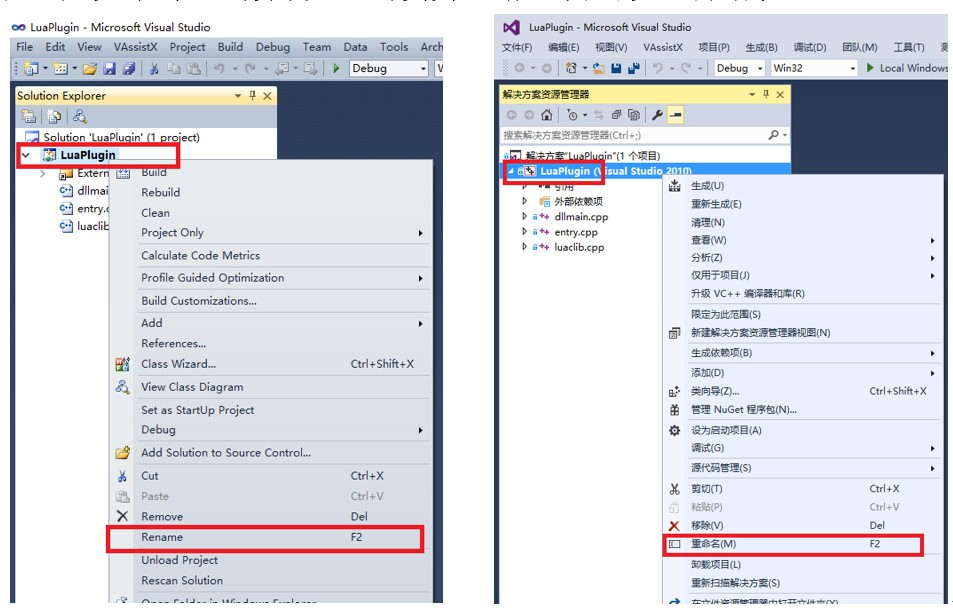Toggle pin on English Solution Explorer panel
This screenshot has height=614, width=953.
253,95
